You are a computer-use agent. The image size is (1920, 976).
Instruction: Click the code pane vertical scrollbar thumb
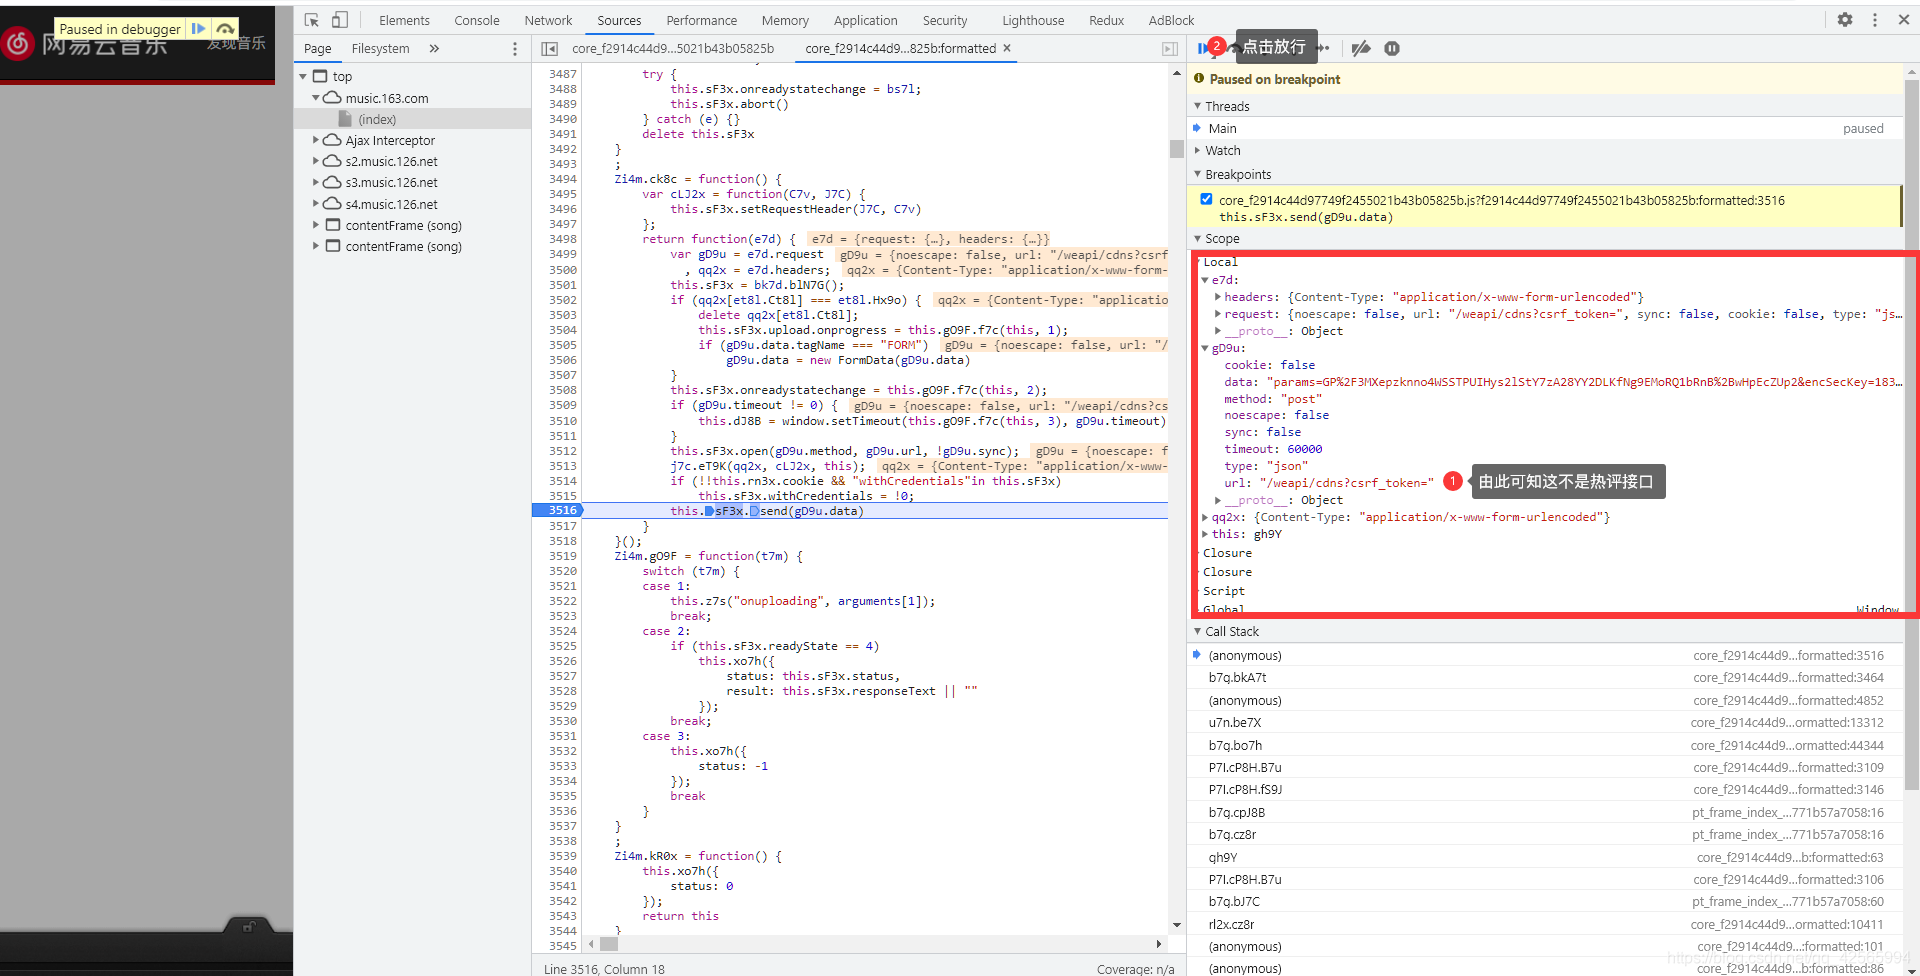click(x=1177, y=148)
